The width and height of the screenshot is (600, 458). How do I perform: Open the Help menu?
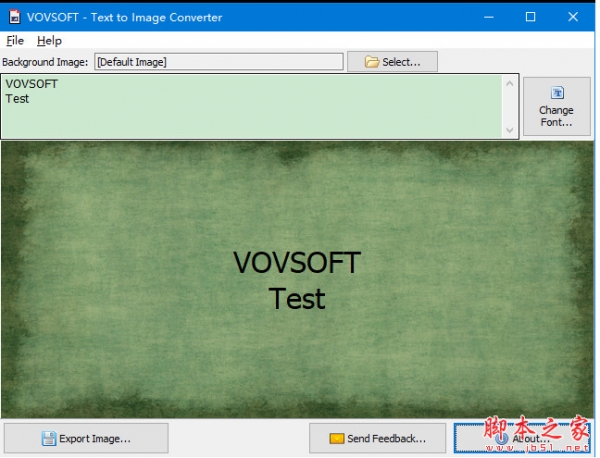tap(49, 41)
